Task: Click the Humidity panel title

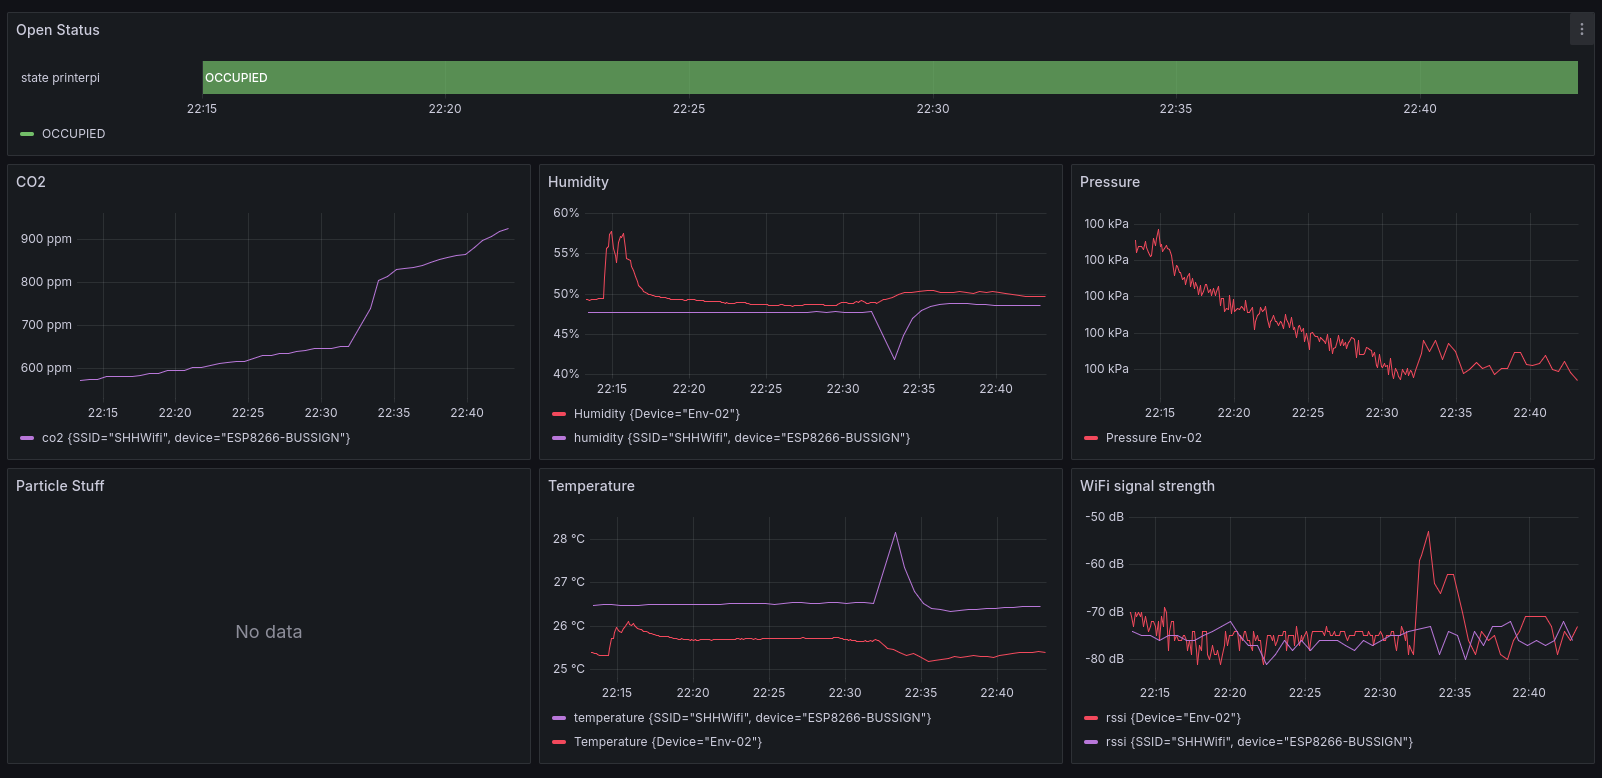Action: tap(578, 182)
